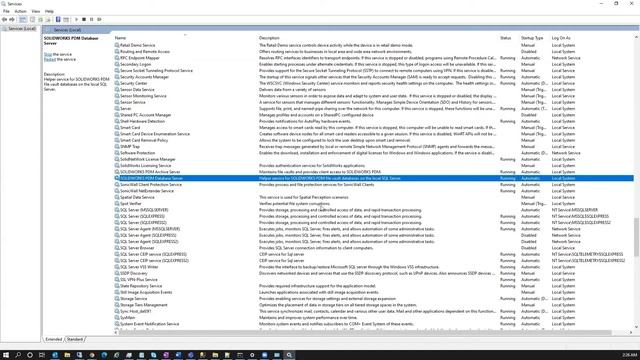This screenshot has height=360, width=640.
Task: Click the Back arrow in the toolbar
Action: 4,20
